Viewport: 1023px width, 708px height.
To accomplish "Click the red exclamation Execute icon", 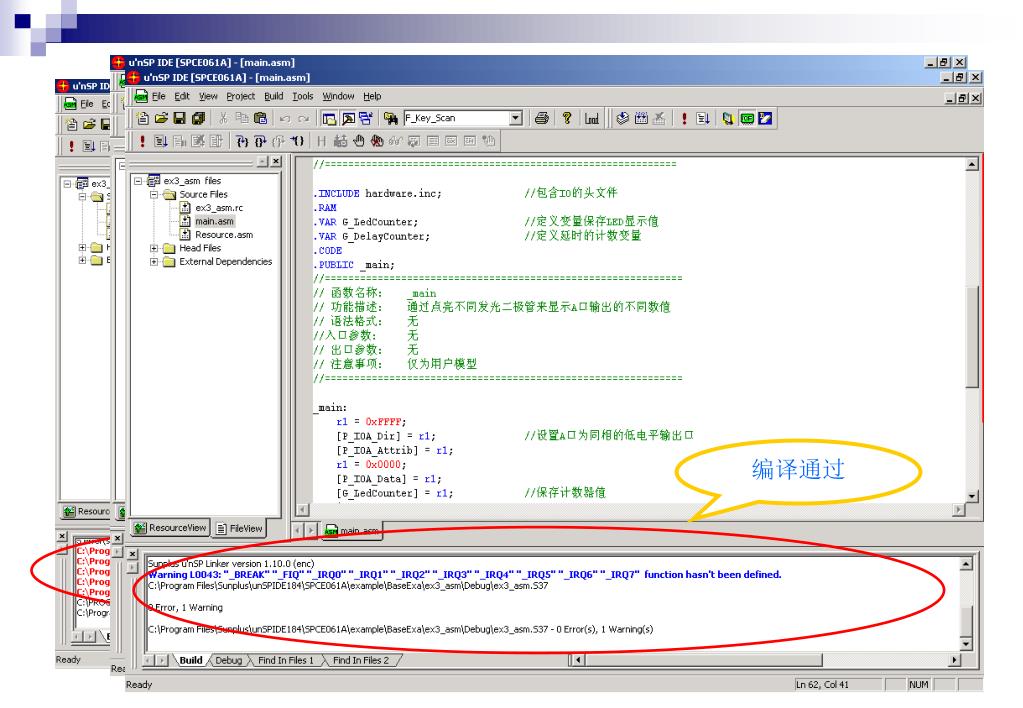I will coord(143,141).
